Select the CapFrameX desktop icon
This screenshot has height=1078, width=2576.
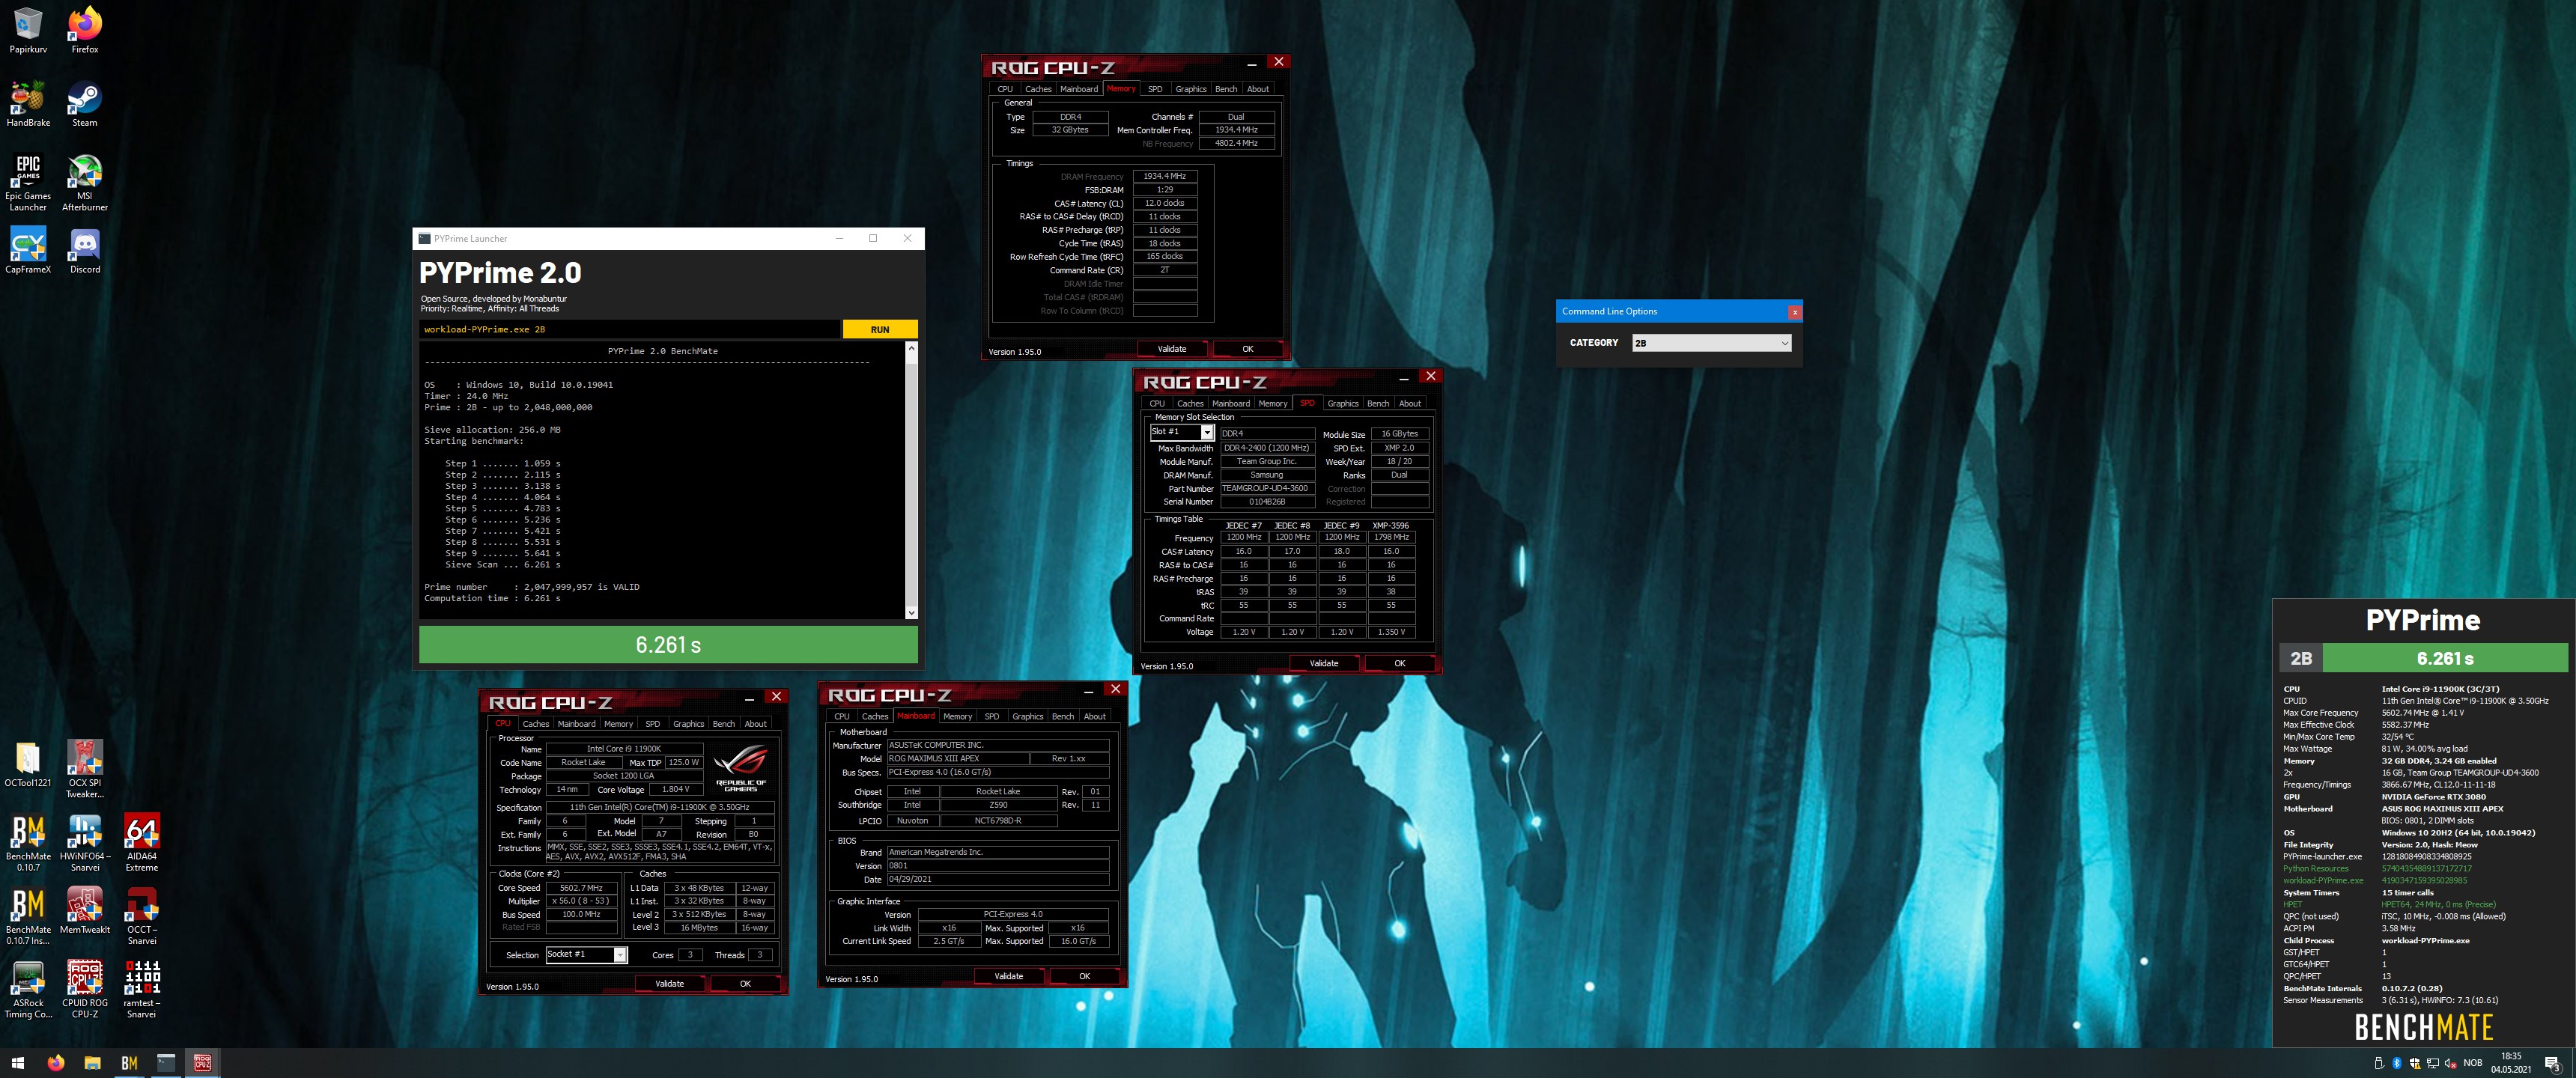pos(28,250)
